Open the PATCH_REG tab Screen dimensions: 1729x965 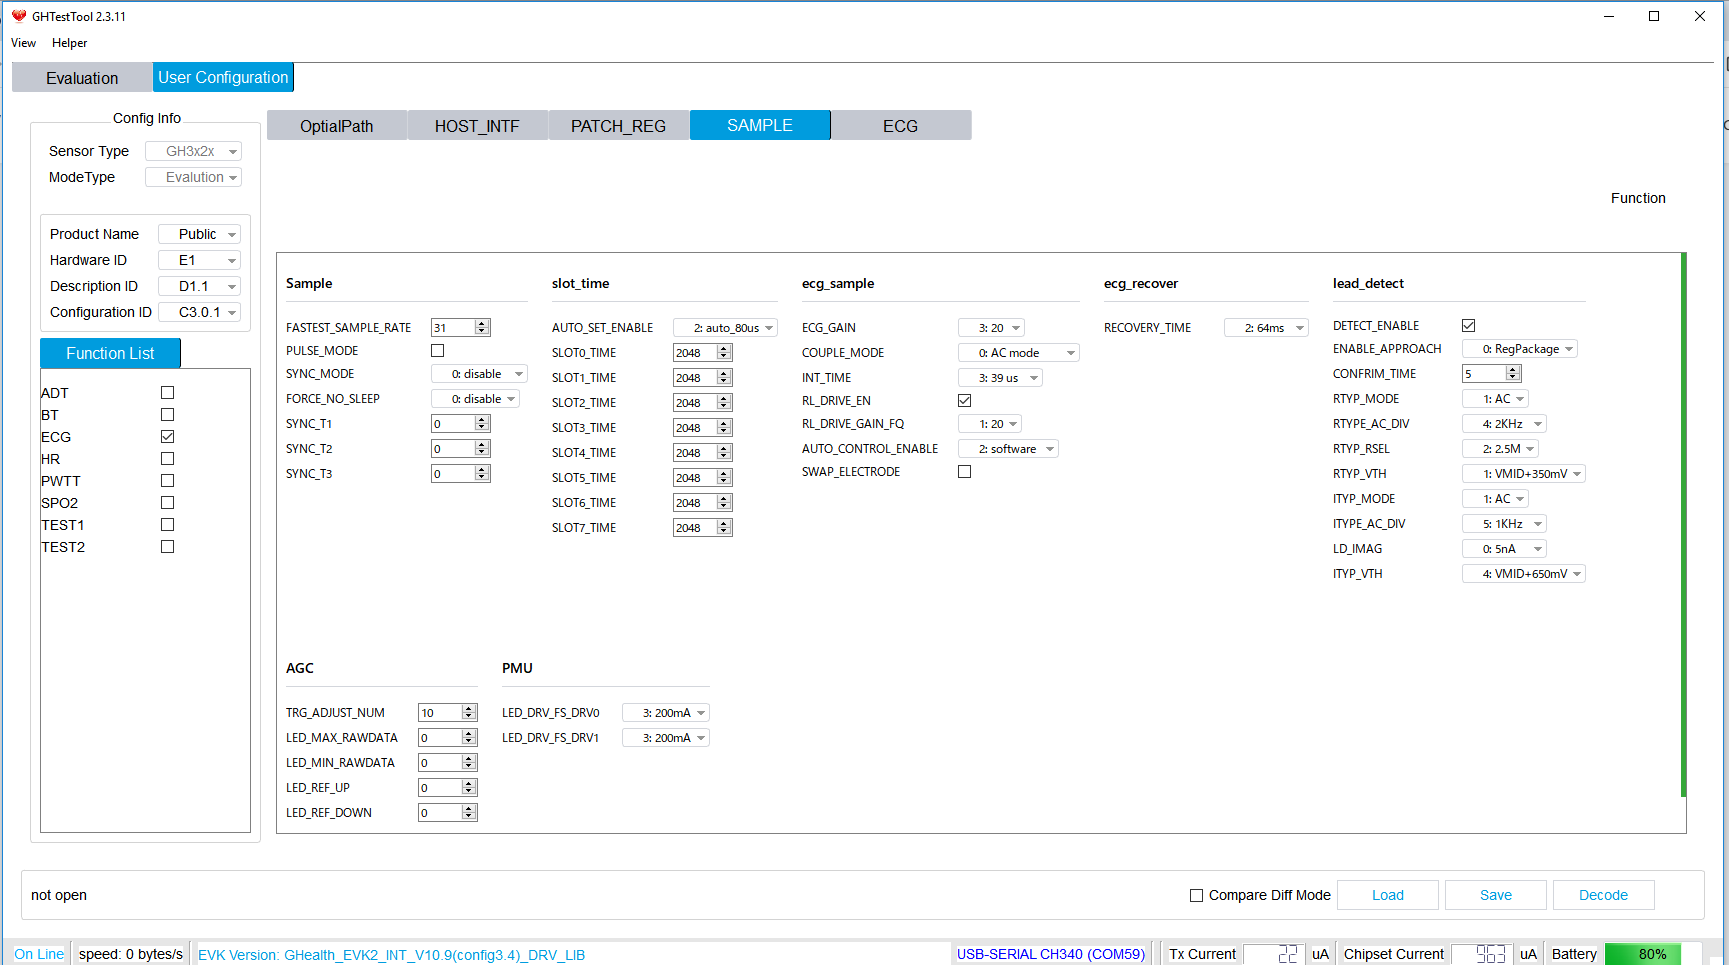pos(618,126)
